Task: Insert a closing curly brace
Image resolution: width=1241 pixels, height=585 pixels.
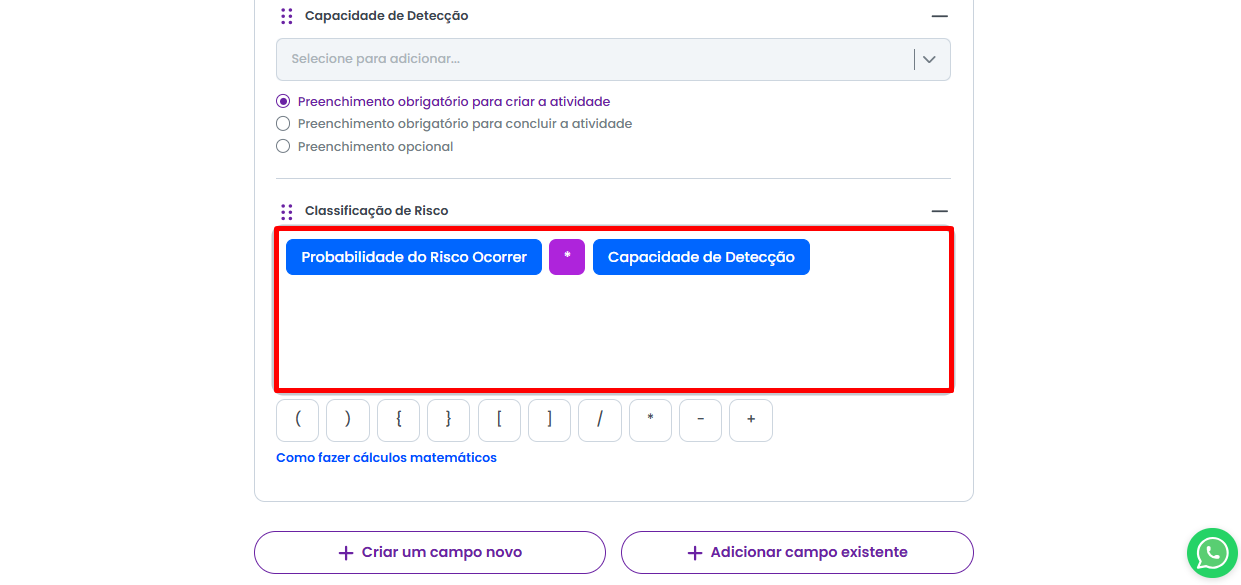Action: coord(448,421)
